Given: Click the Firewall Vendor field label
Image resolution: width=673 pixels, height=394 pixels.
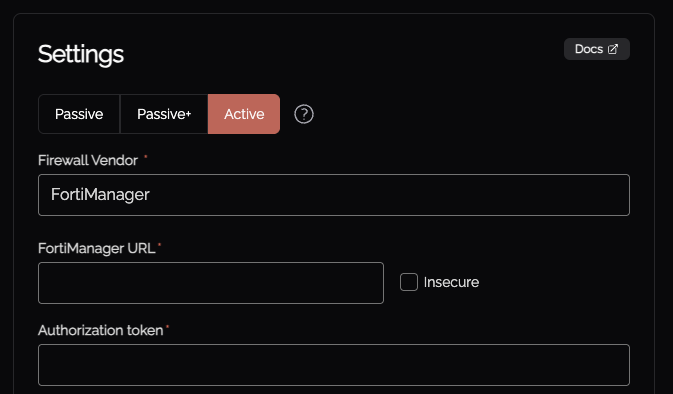Looking at the screenshot, I should click(x=88, y=161).
